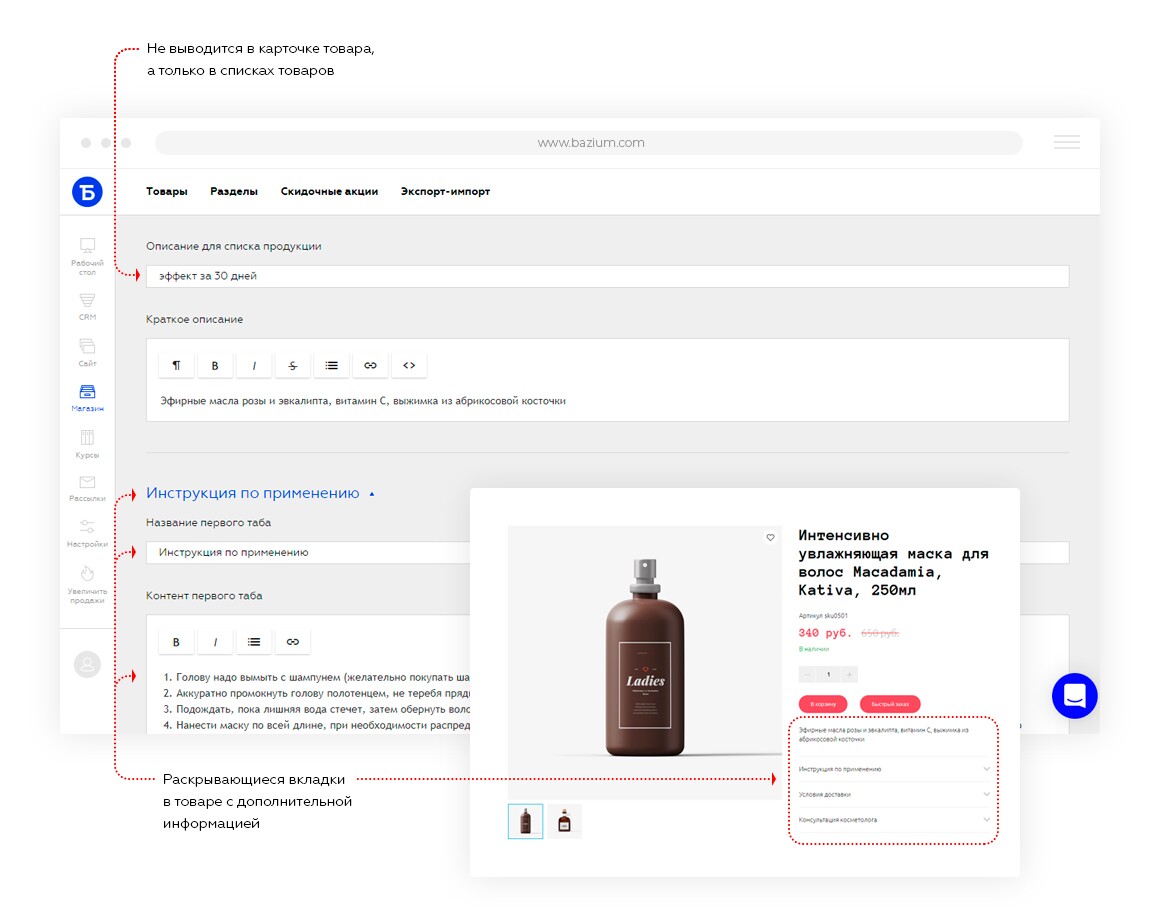The image size is (1160, 921).
Task: Click the product title Интенсивно увлажняющая маска
Action: tap(894, 562)
